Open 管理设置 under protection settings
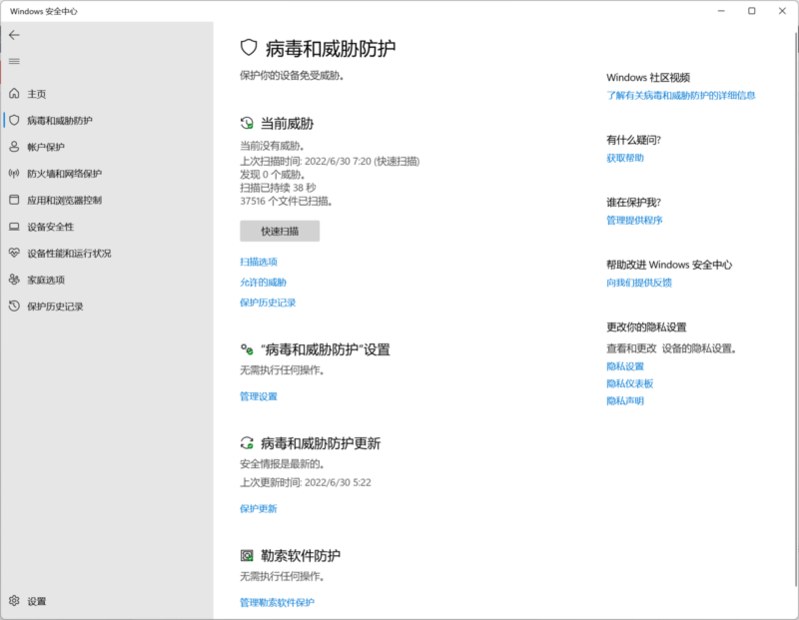 click(258, 396)
